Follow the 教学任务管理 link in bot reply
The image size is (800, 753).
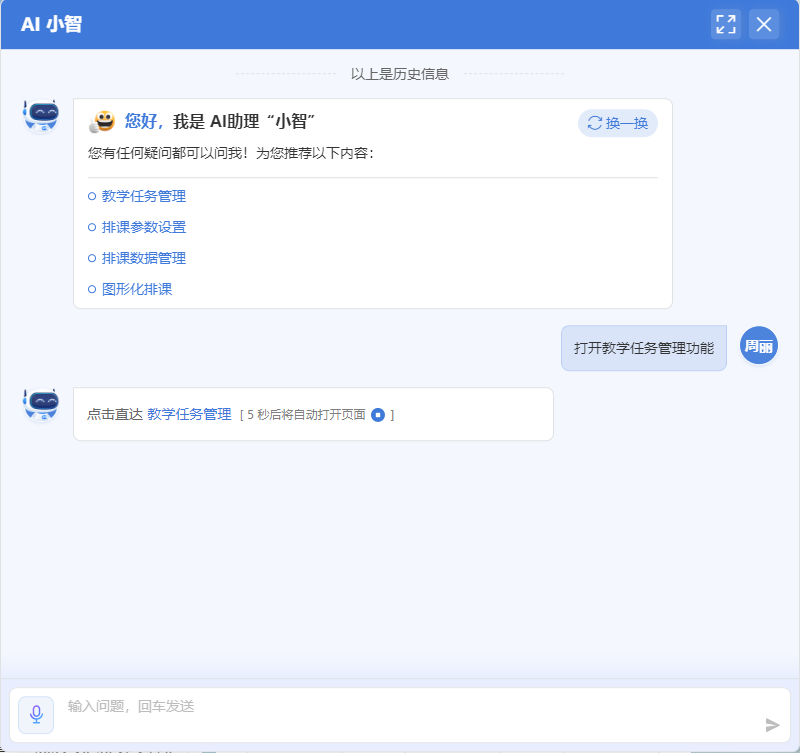click(189, 414)
